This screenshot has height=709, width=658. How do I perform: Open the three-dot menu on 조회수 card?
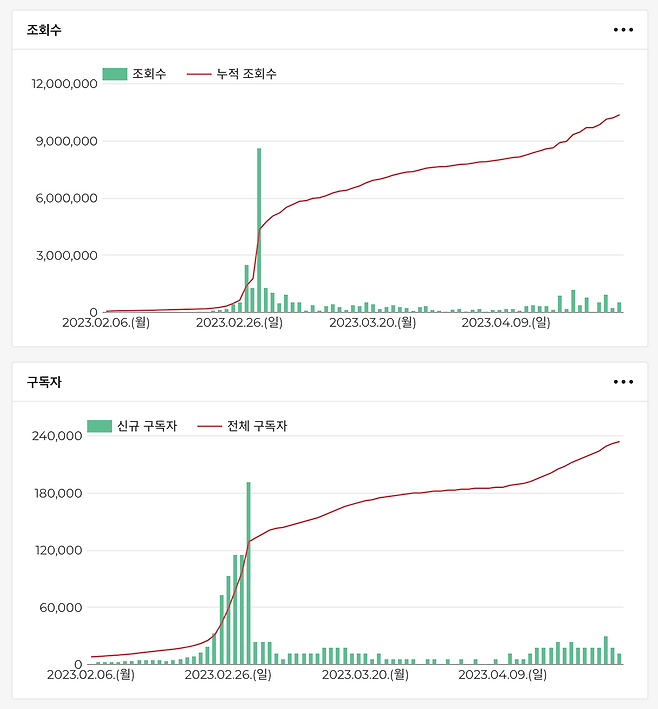[623, 30]
